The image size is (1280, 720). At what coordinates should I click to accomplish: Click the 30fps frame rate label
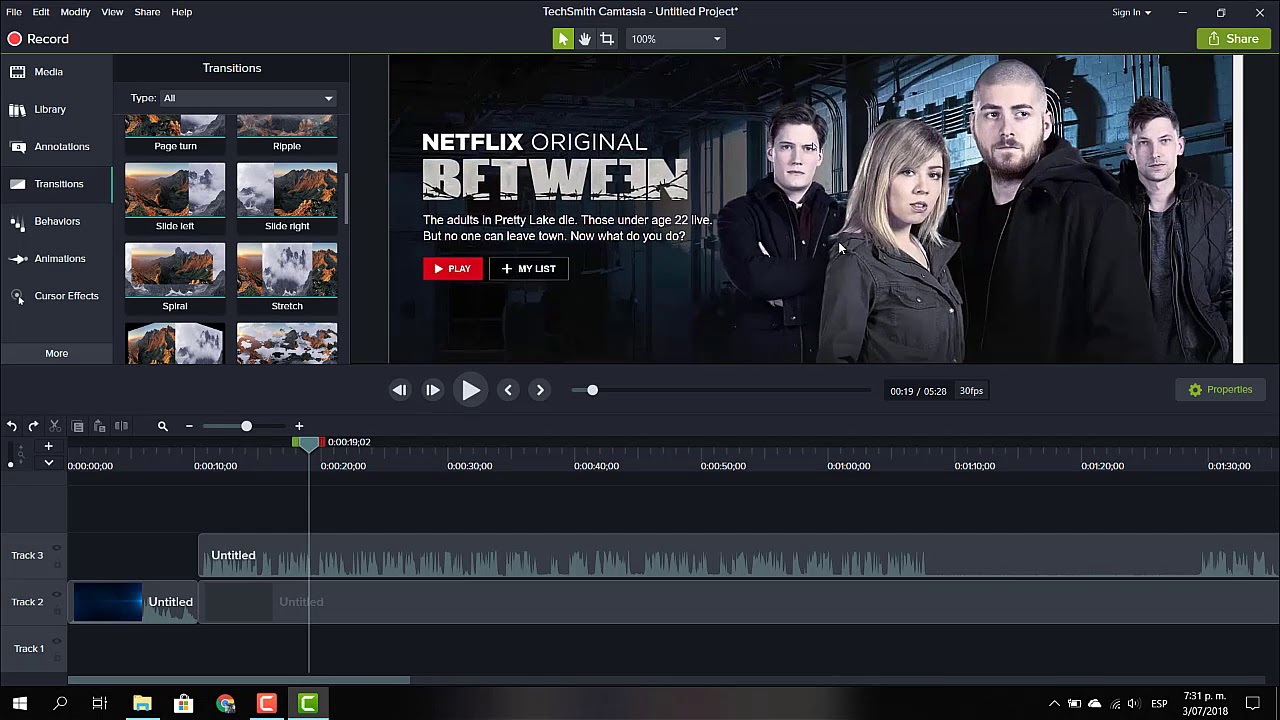(972, 391)
